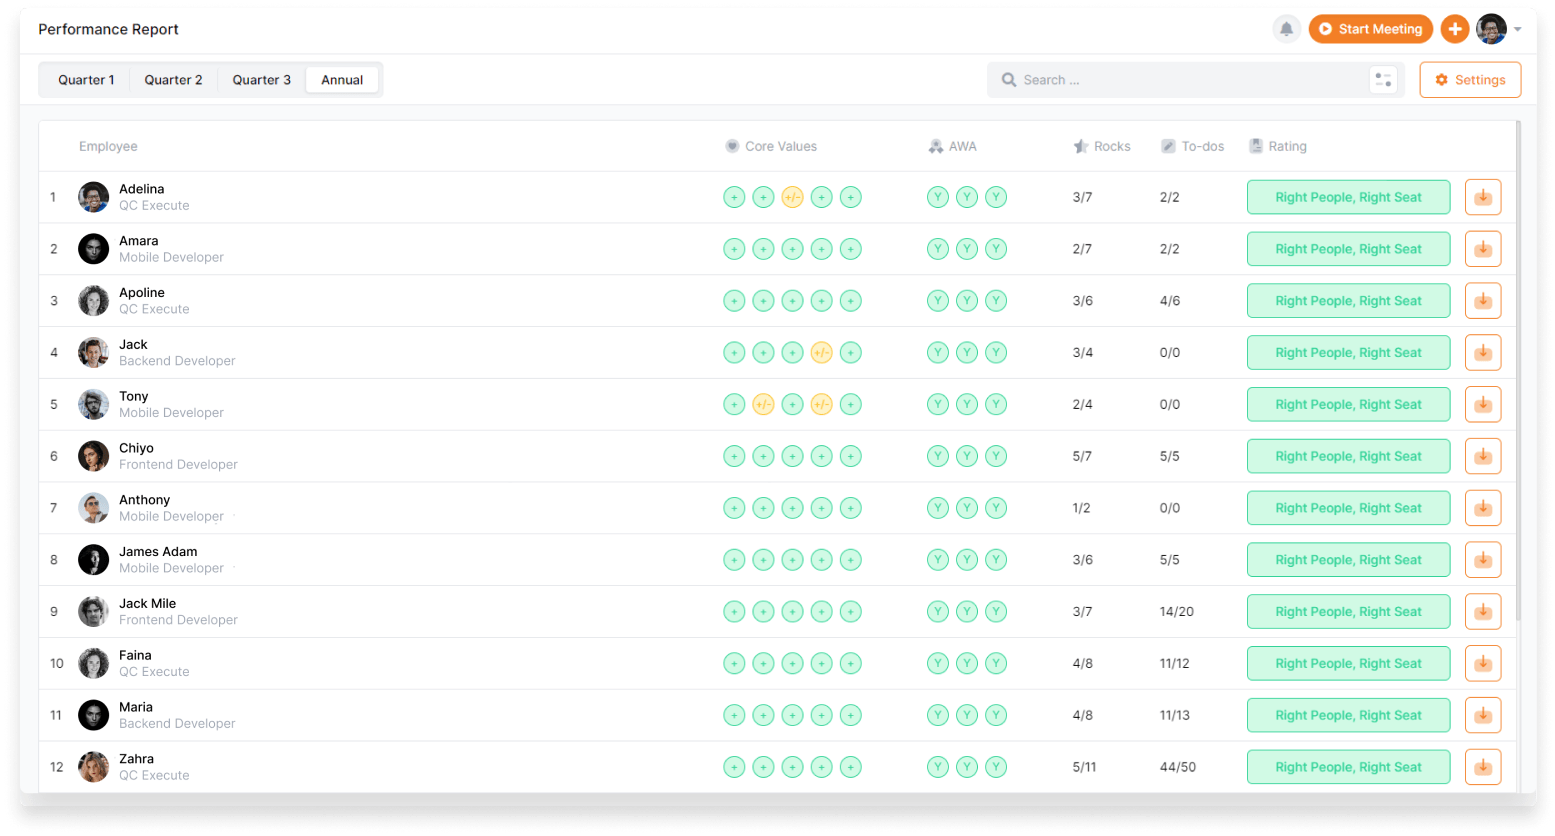Open Zahra's Right People, Right Seat rating
1555x836 pixels.
(1348, 767)
